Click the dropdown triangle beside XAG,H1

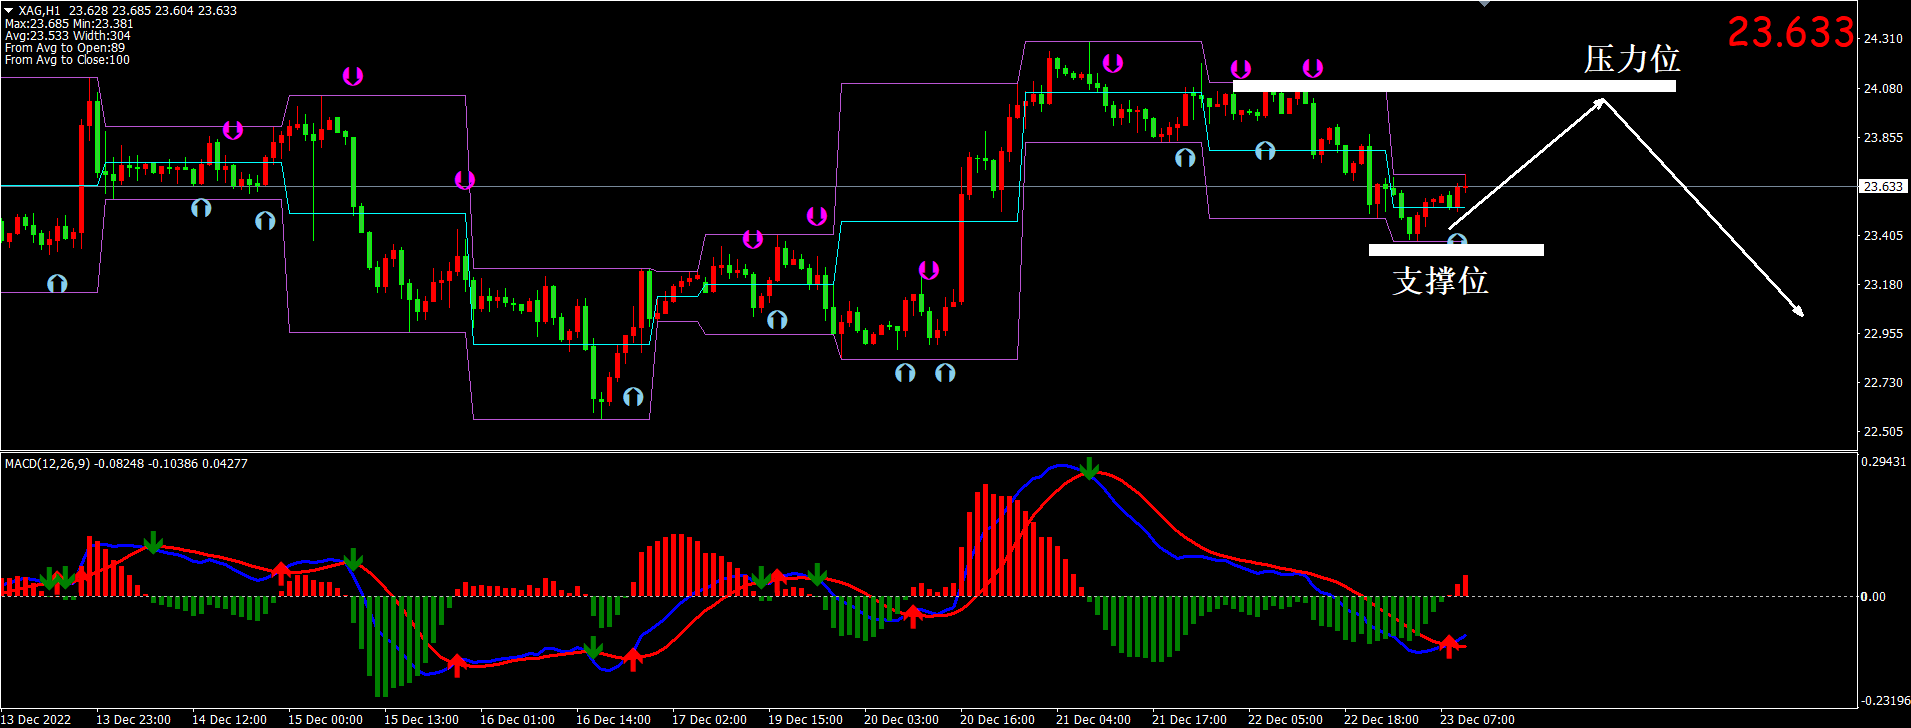click(9, 10)
